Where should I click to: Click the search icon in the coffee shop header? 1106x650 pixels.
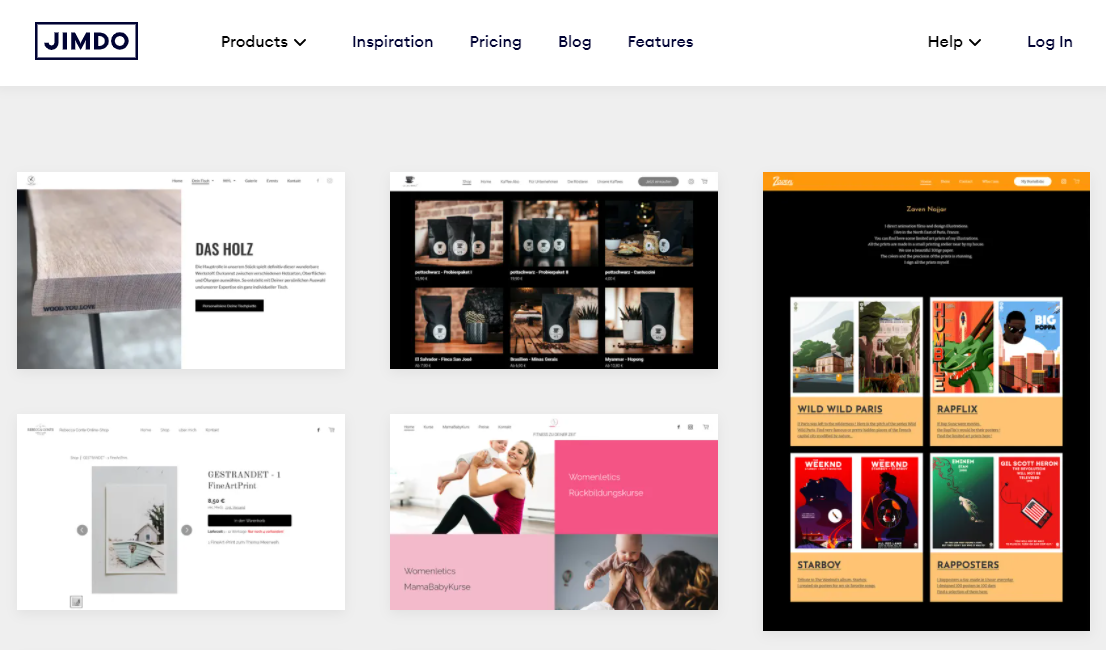click(x=690, y=182)
